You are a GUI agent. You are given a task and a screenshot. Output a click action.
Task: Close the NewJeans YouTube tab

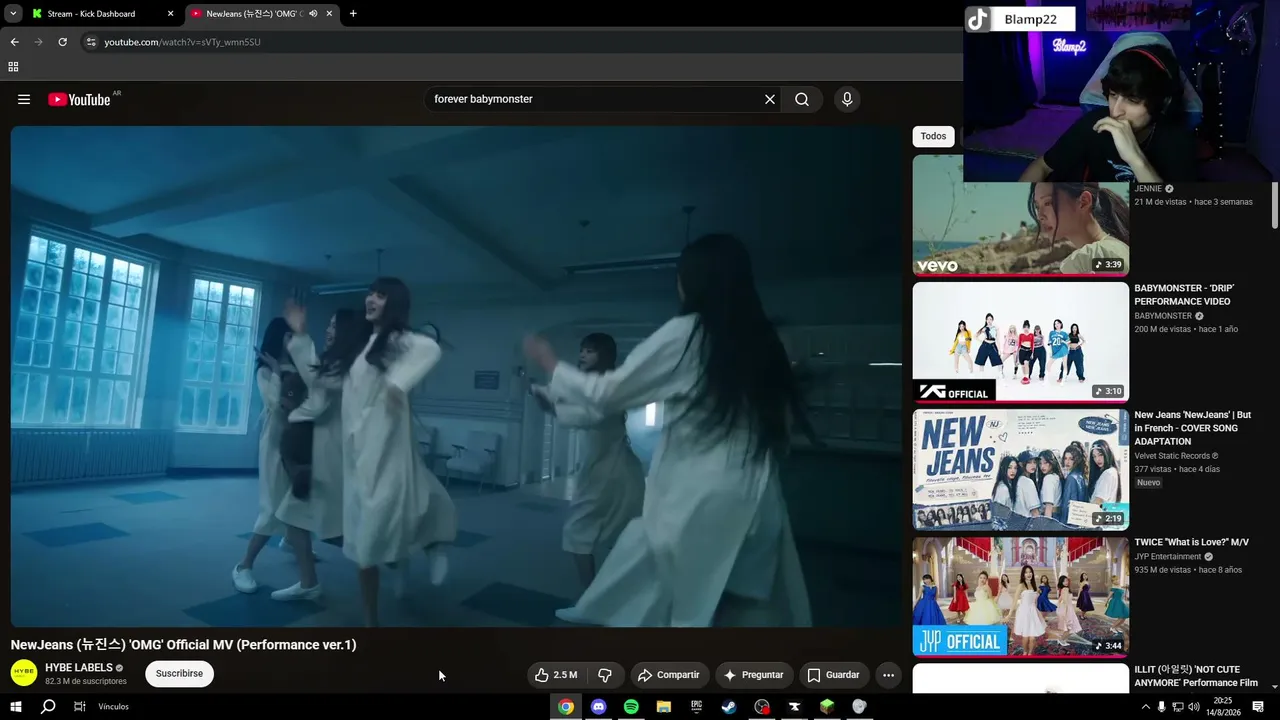tap(329, 14)
